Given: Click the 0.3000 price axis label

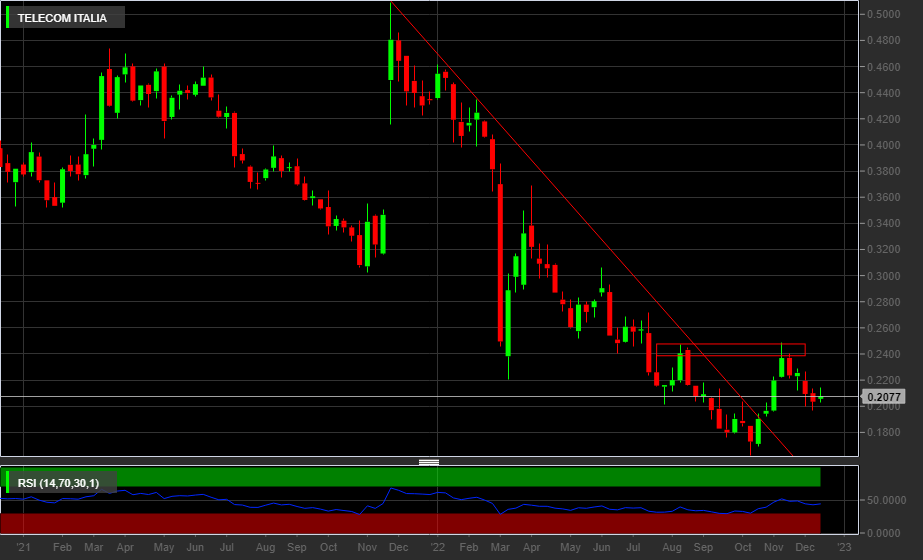Looking at the screenshot, I should point(884,276).
